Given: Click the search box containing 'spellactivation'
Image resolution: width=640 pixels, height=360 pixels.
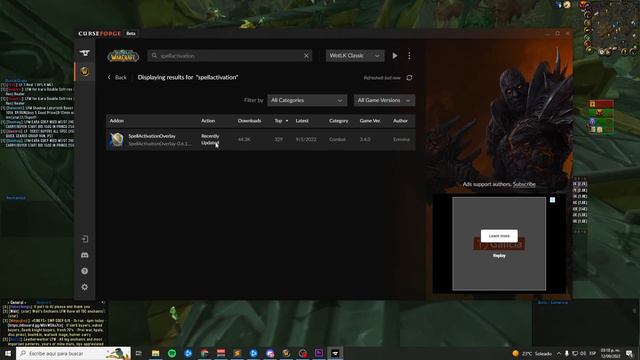Looking at the screenshot, I should 229,56.
